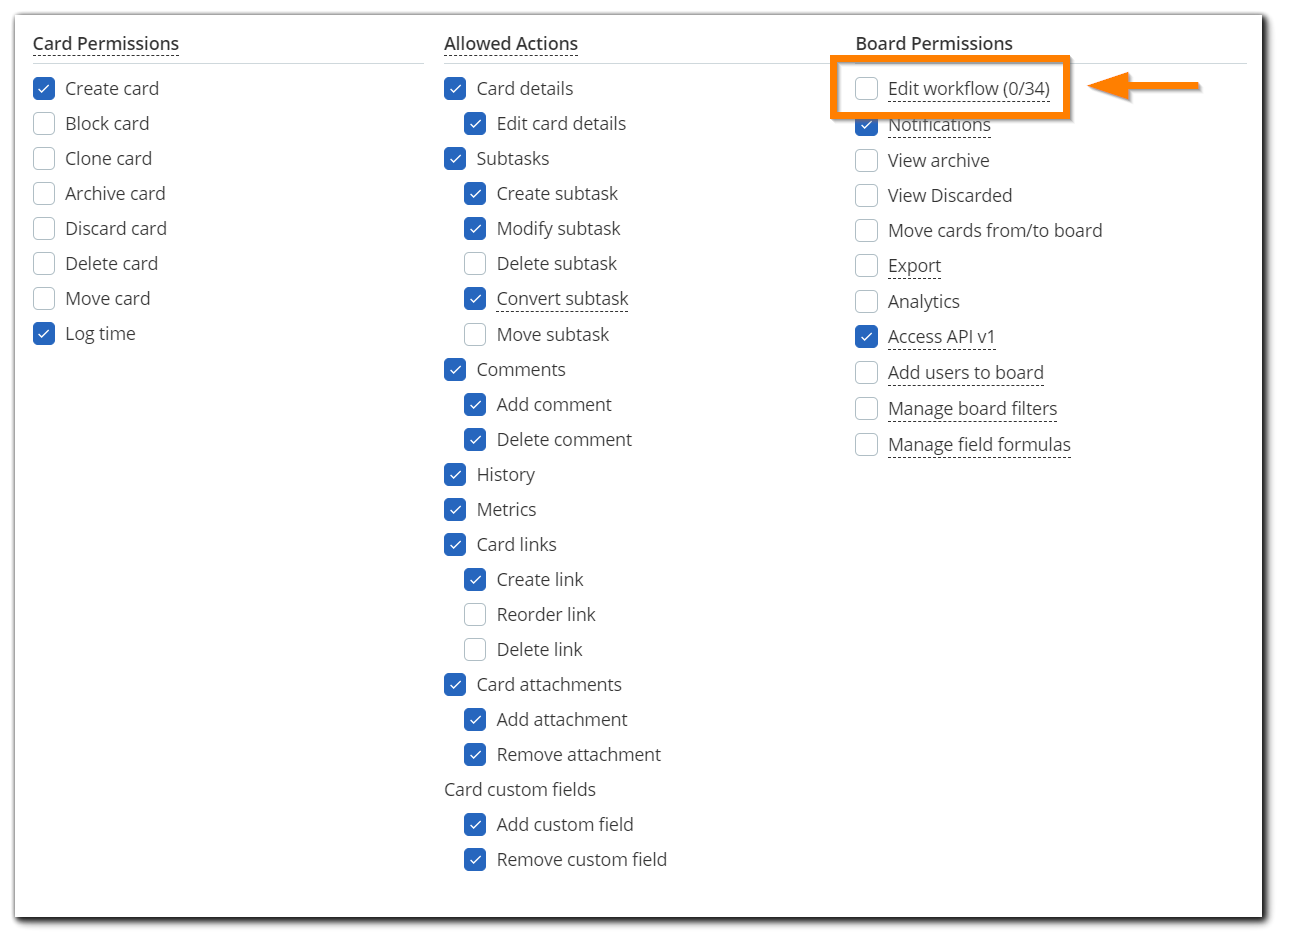Enable Archive card permission
The image size is (1289, 944).
tap(44, 193)
